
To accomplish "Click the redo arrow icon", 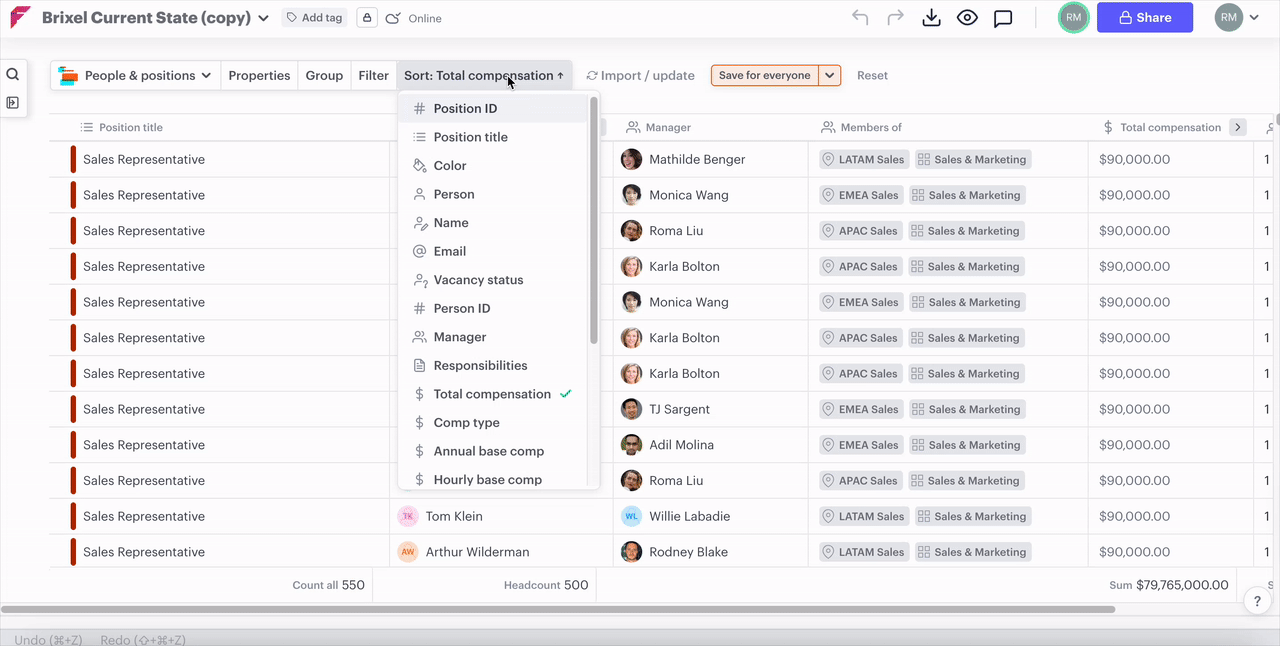I will pyautogui.click(x=895, y=18).
